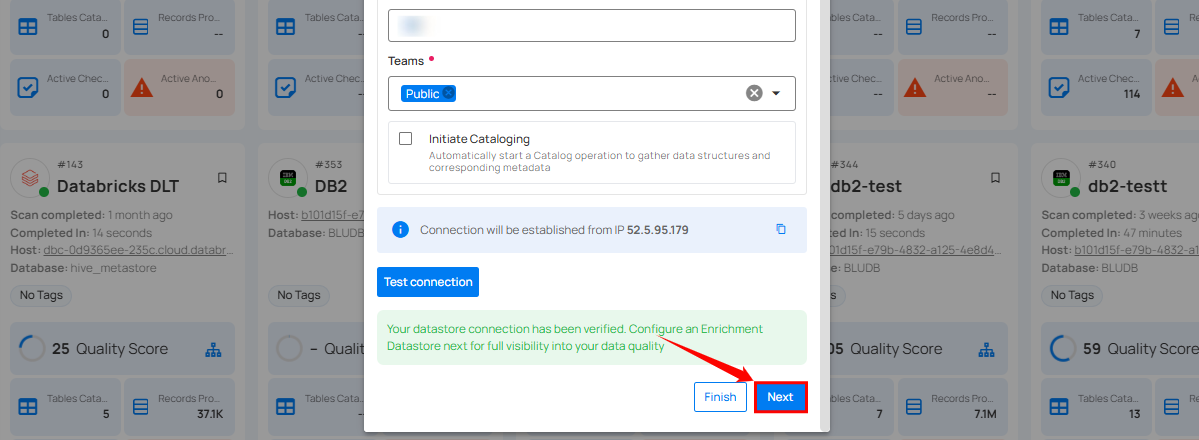Click the Test connection button
Screen dimensions: 1199x440
(x=428, y=282)
